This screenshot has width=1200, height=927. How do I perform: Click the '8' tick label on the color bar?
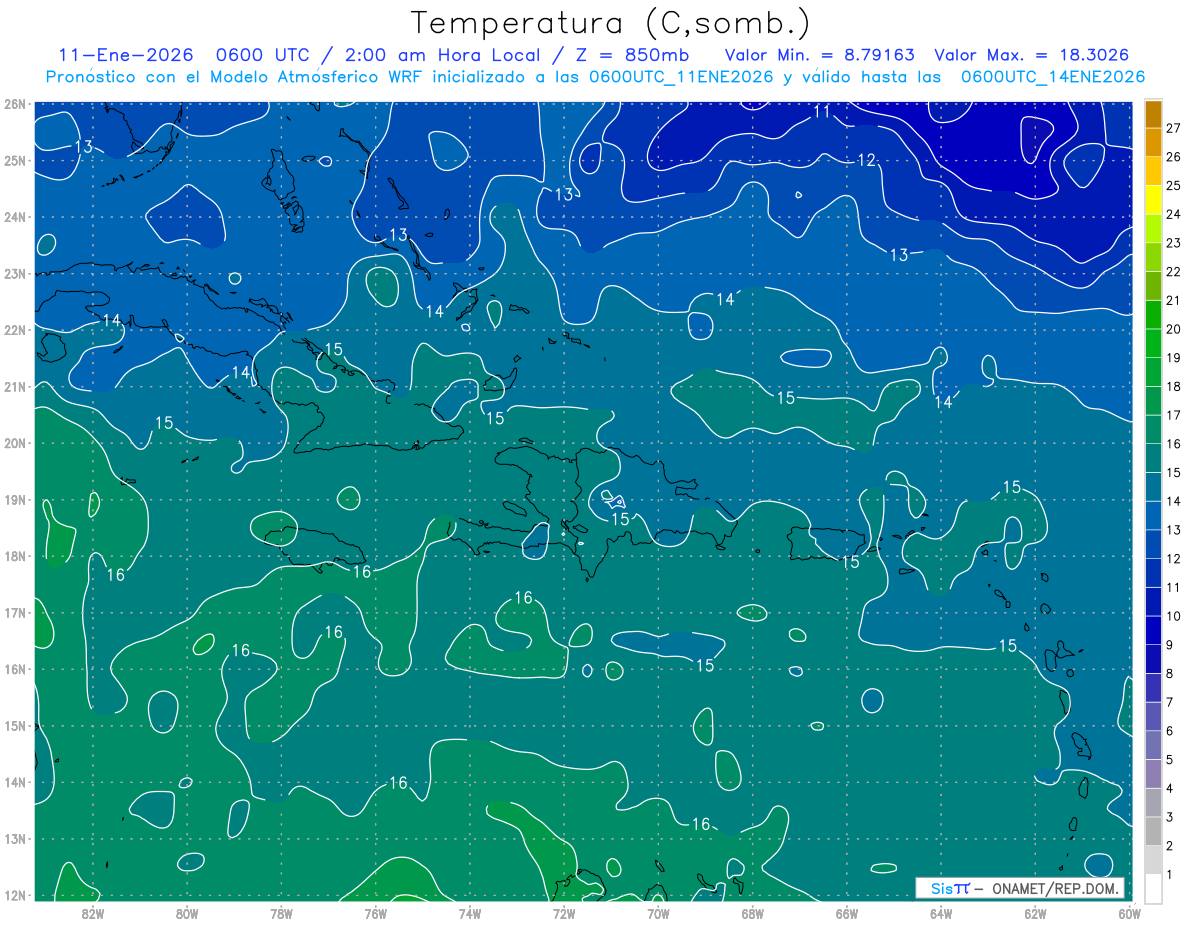coord(1170,674)
